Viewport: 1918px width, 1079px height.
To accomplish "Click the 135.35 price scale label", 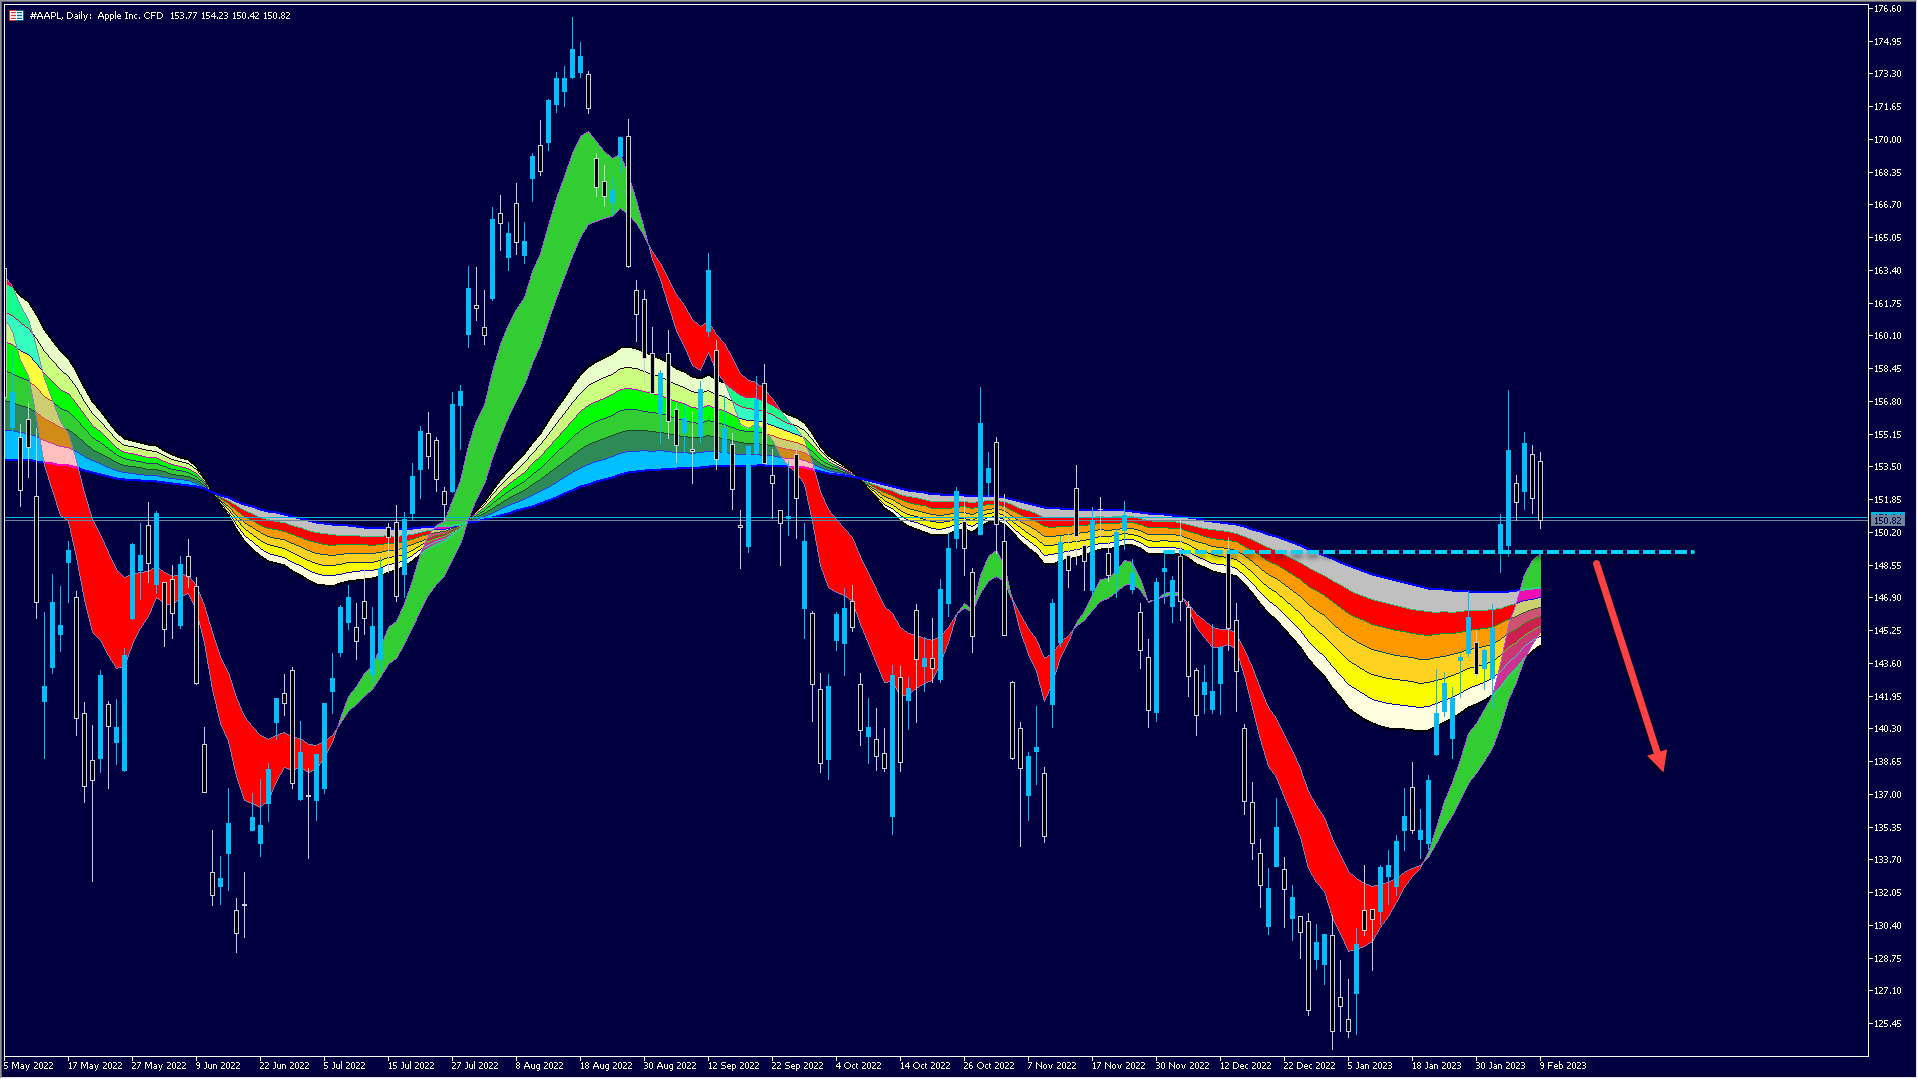I will coord(1888,828).
